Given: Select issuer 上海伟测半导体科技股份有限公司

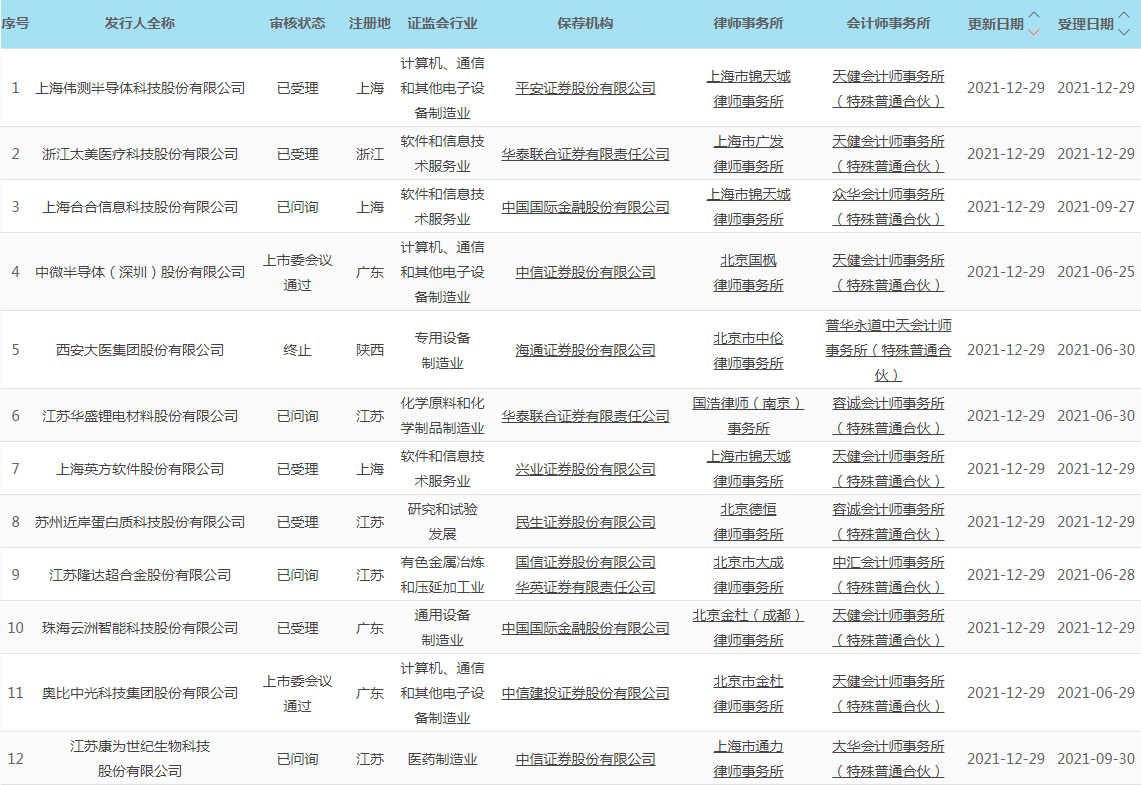Looking at the screenshot, I should click(x=140, y=88).
